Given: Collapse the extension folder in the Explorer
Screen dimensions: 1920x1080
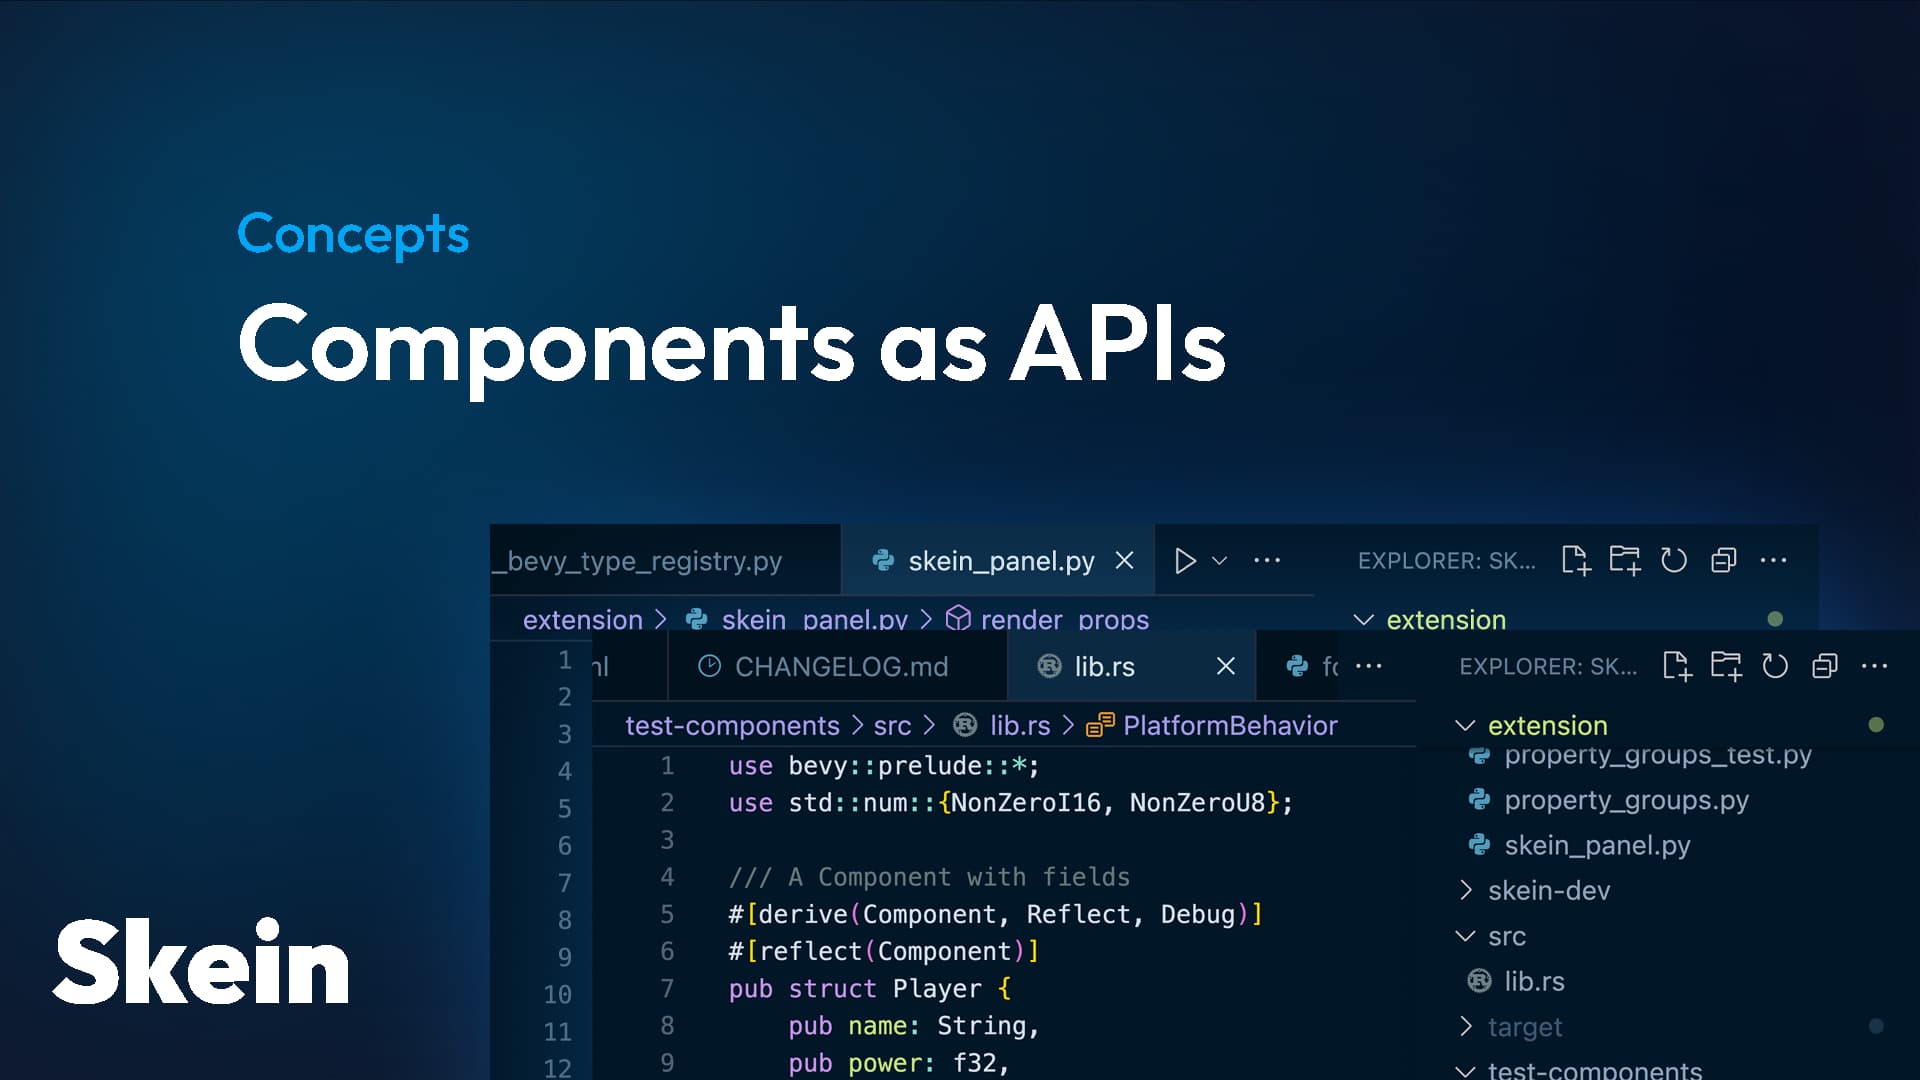Looking at the screenshot, I should click(x=1467, y=725).
